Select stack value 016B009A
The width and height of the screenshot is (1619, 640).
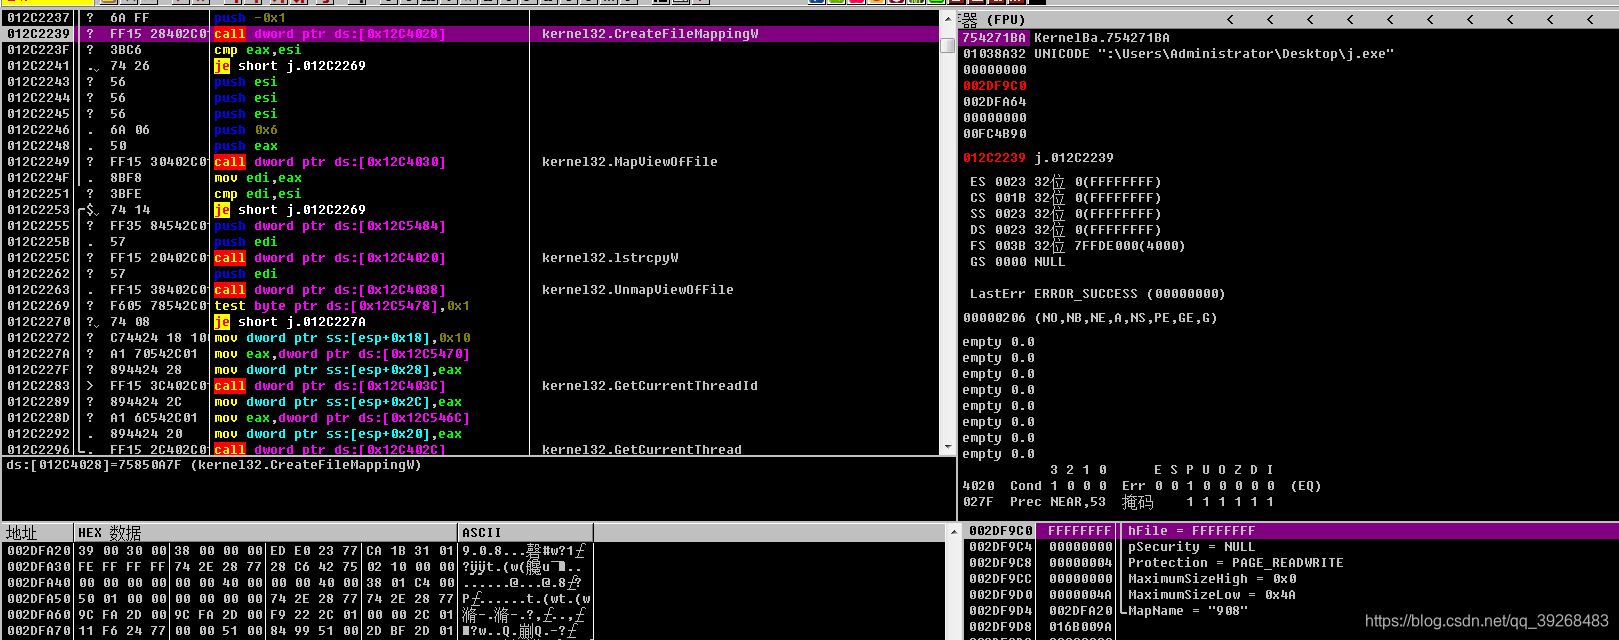[x=1080, y=627]
